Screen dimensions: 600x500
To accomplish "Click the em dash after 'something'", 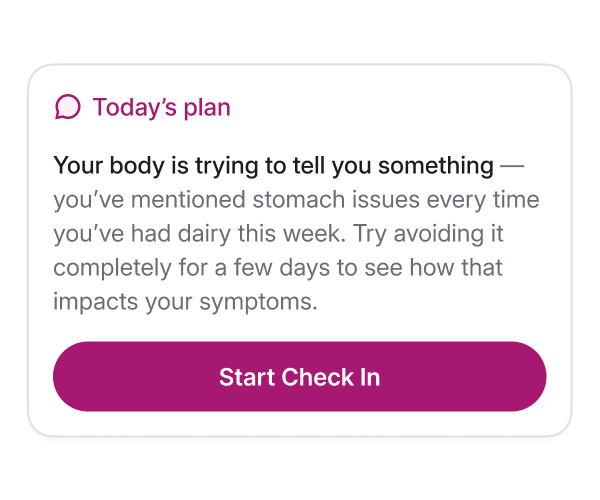I will 512,166.
